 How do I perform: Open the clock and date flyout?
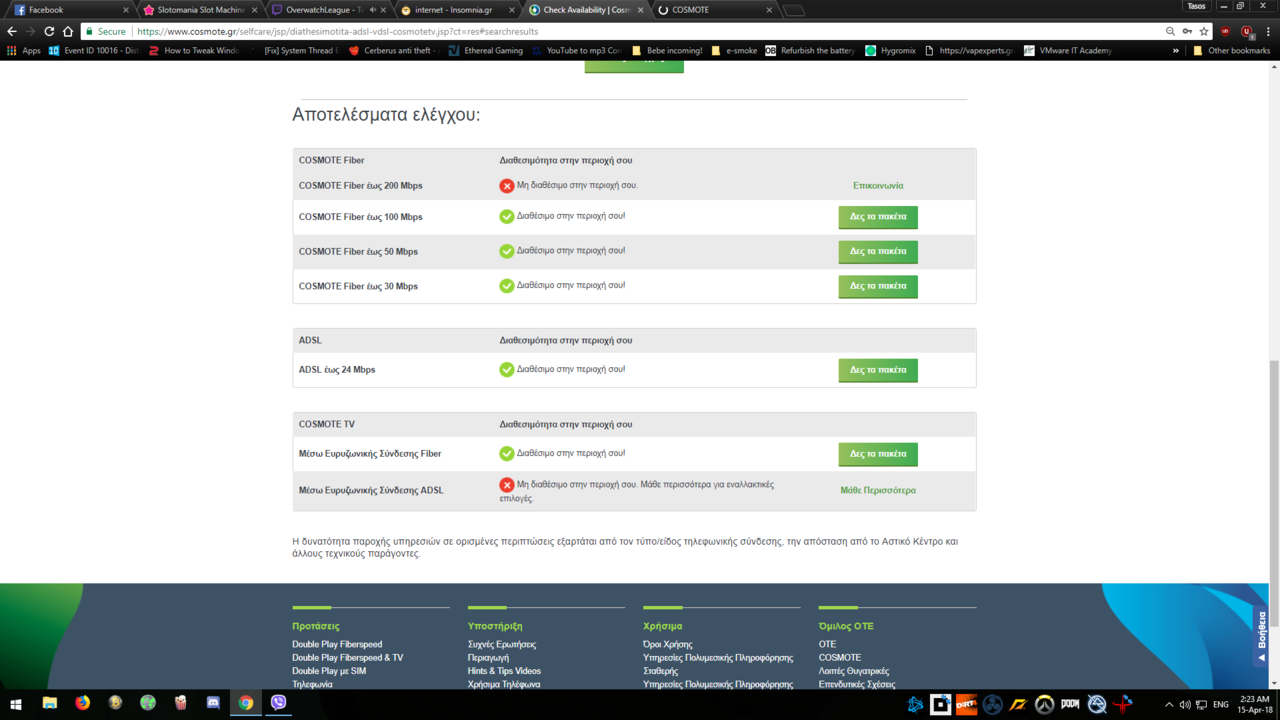click(1254, 705)
